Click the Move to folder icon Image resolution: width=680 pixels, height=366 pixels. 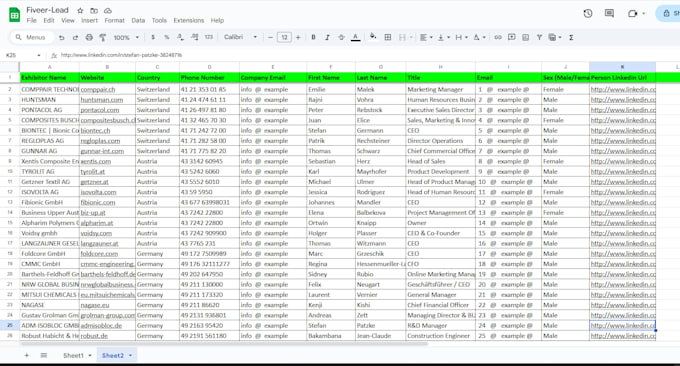[94, 10]
